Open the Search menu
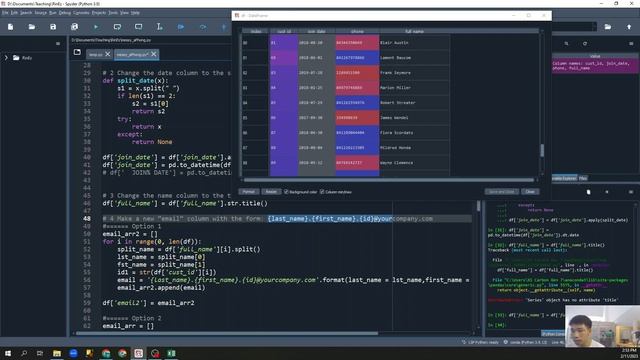Screen dimensions: 640x360 click(x=26, y=13)
